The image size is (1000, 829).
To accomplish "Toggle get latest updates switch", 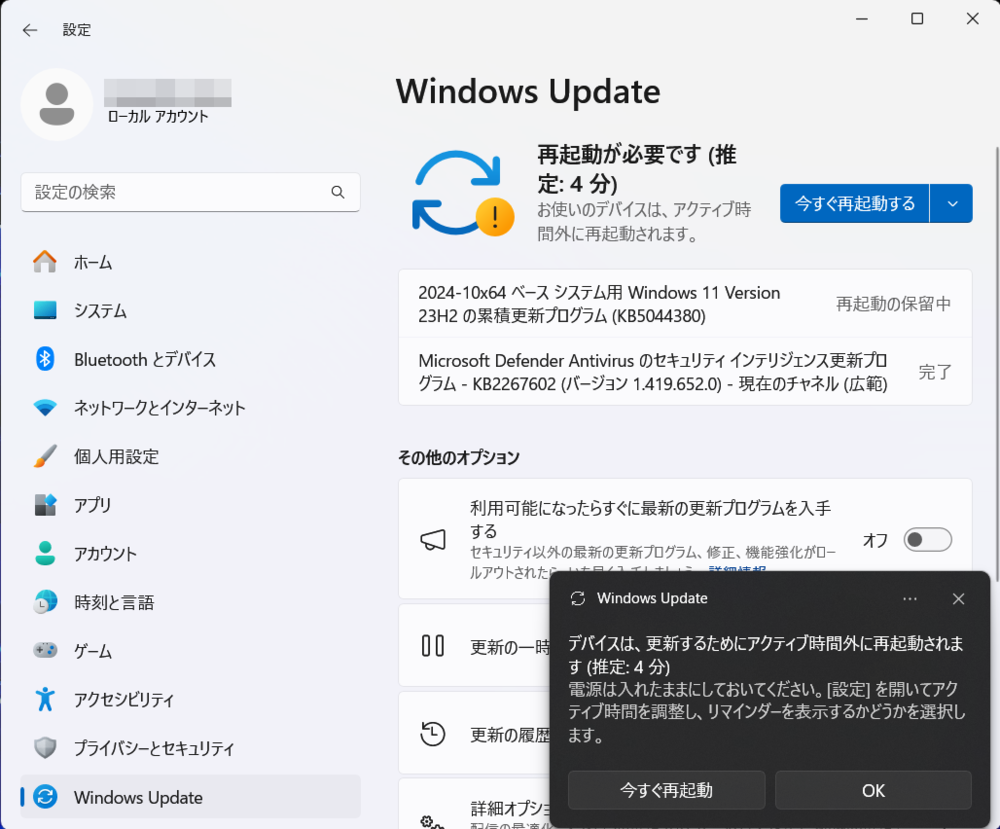I will [x=928, y=539].
